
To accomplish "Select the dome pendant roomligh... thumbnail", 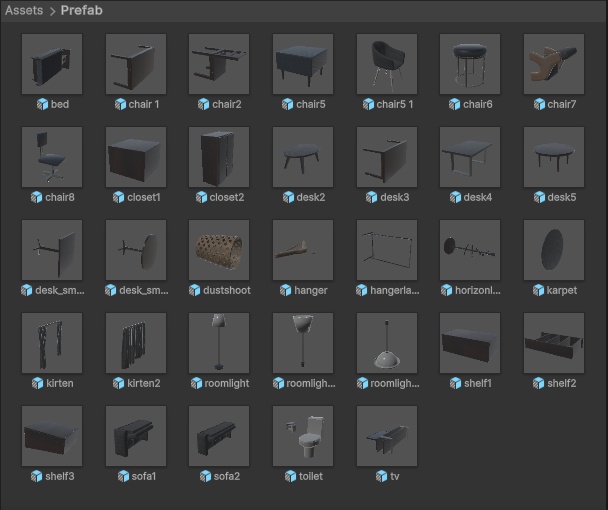I will tap(387, 343).
